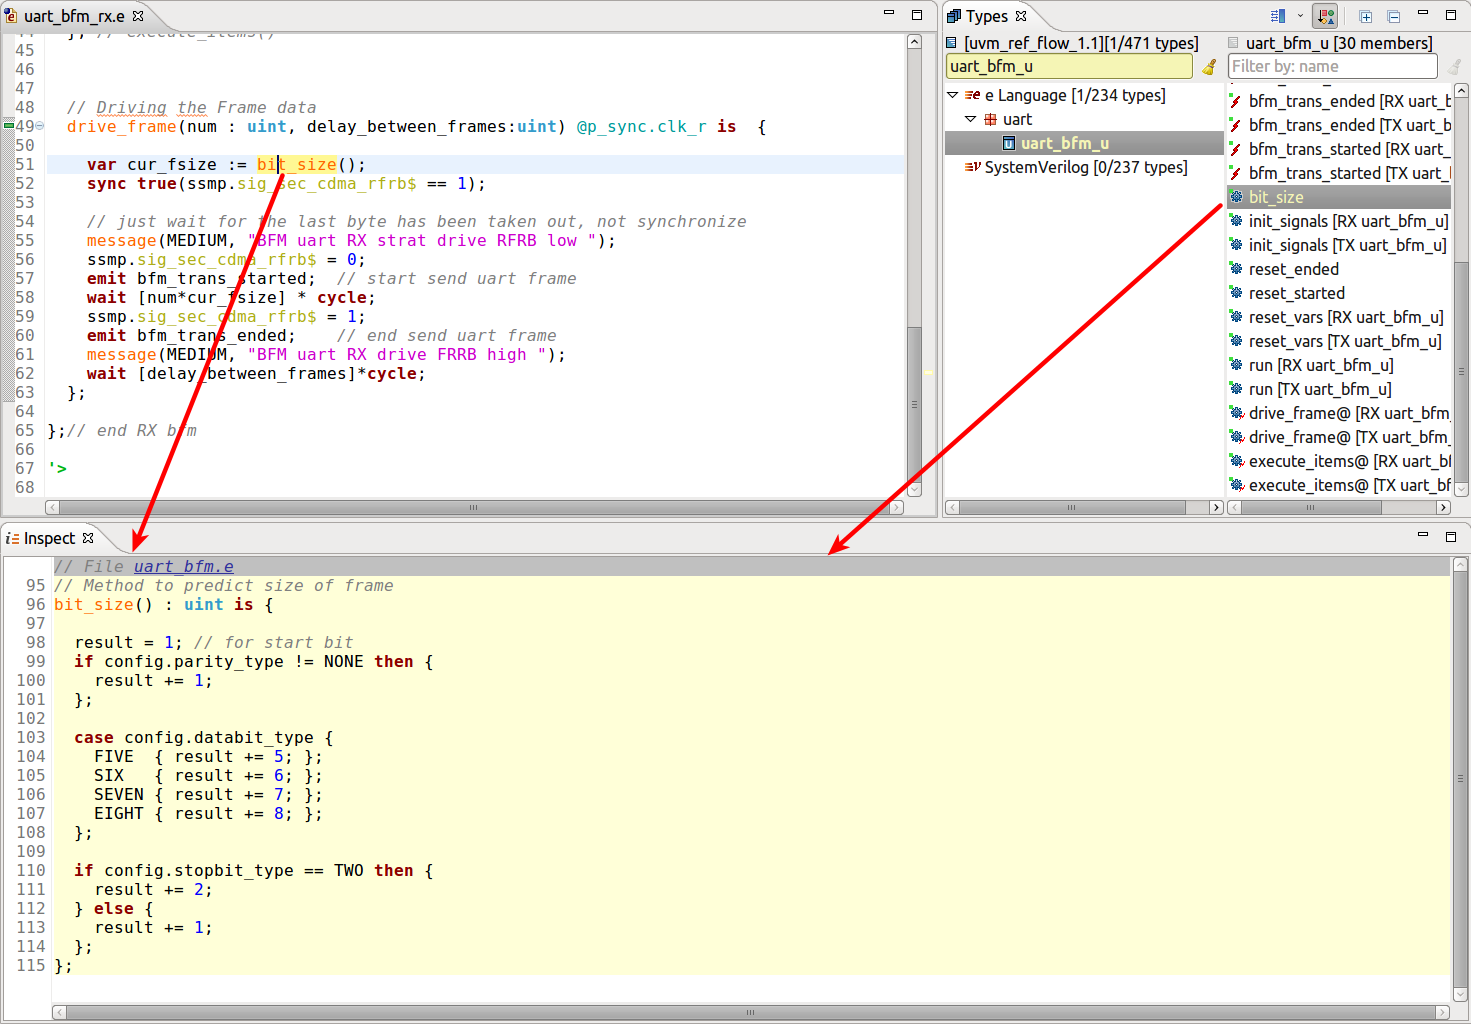
Task: Click the stacked-papers icon on the Types tab
Action: pyautogui.click(x=956, y=15)
